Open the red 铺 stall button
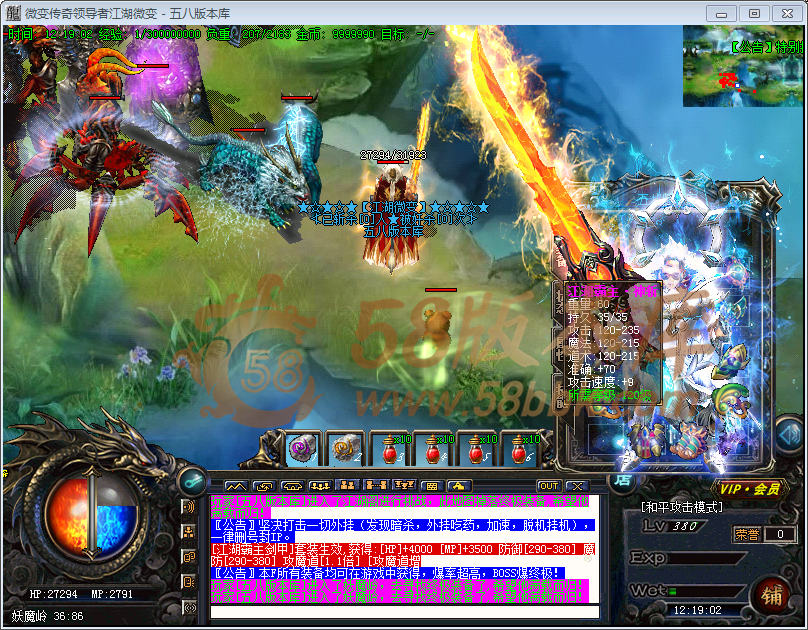The image size is (808, 630). (x=771, y=595)
